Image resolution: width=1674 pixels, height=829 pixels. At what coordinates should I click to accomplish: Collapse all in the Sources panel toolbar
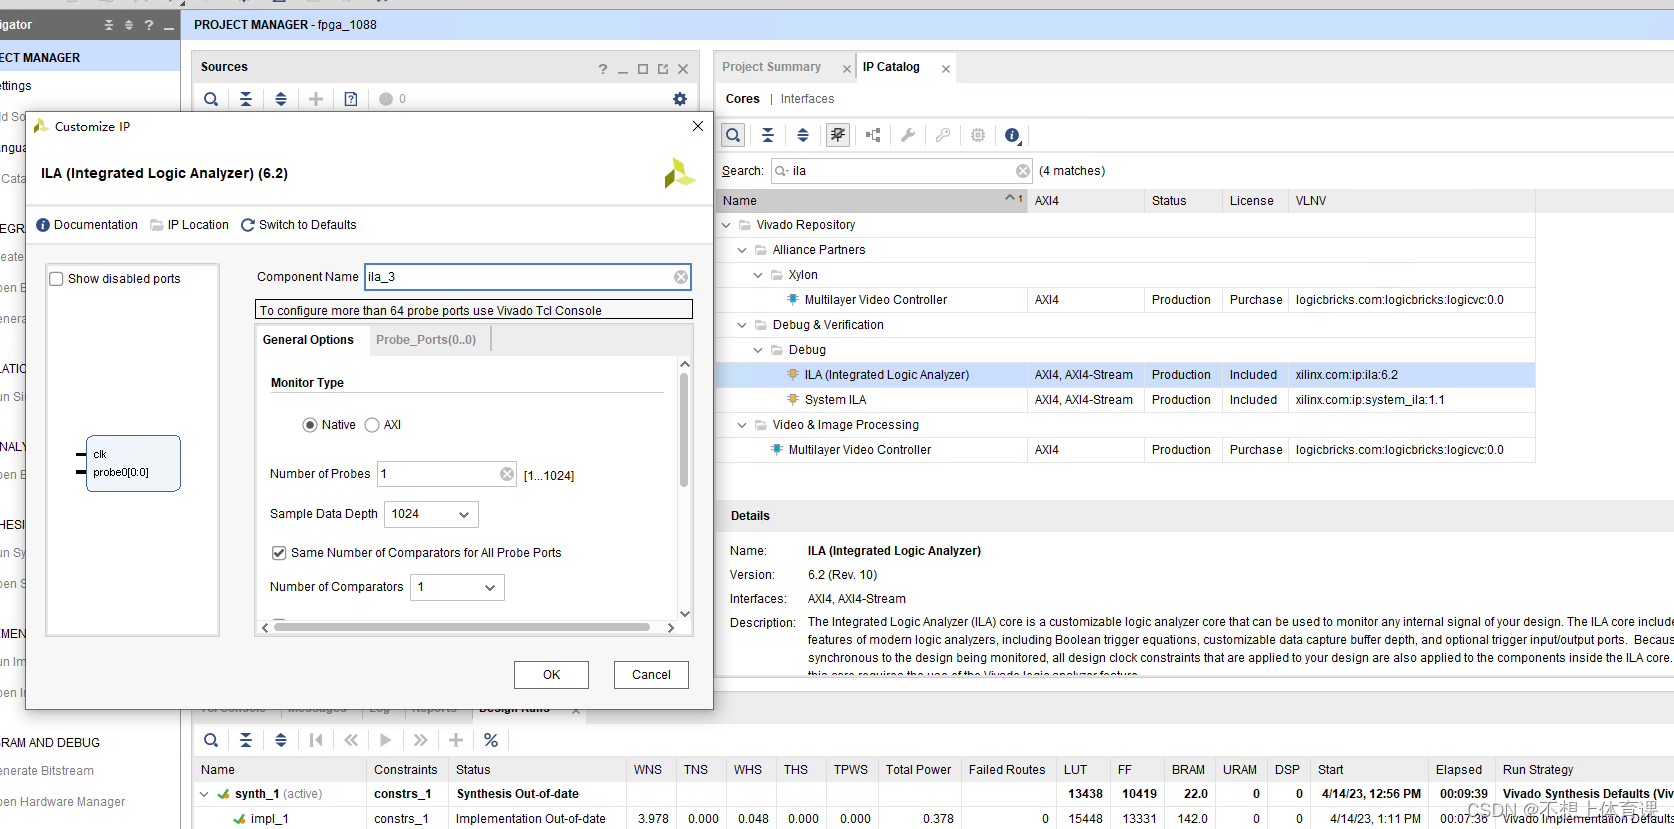[246, 99]
